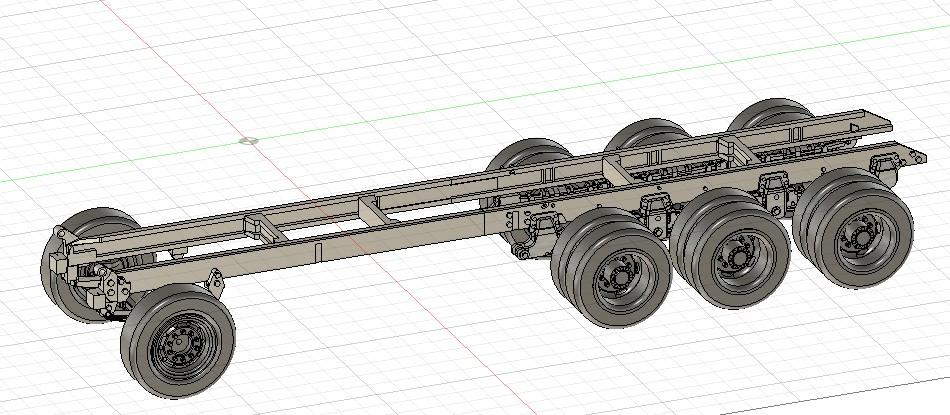The height and width of the screenshot is (415, 950).
Task: Select the crossmember above the foremost rear axle
Action: 619,170
